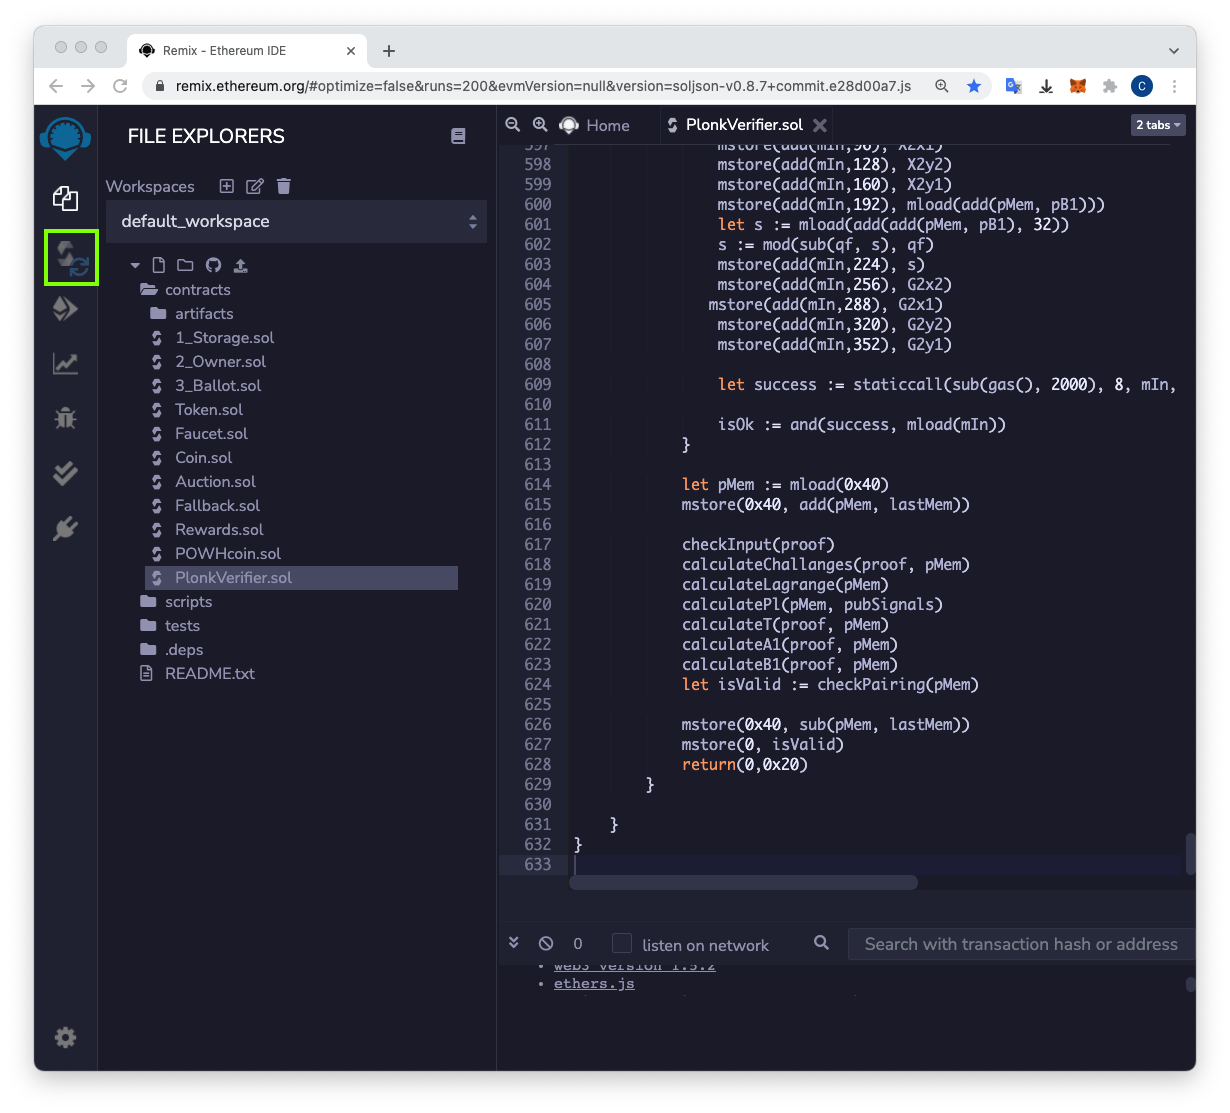The height and width of the screenshot is (1113, 1230).
Task: Select the Remix - Ethereum IDE browser tab
Action: click(x=247, y=51)
